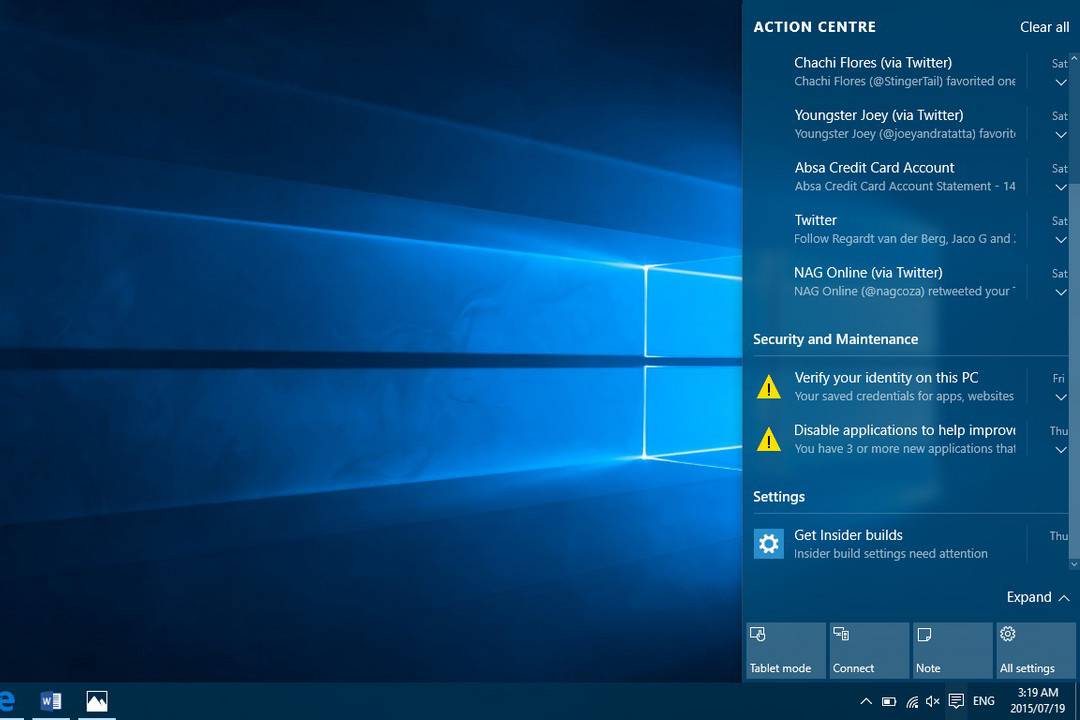The width and height of the screenshot is (1080, 720).
Task: Expand the Chachi Flores Twitter notification chevron
Action: (x=1061, y=83)
